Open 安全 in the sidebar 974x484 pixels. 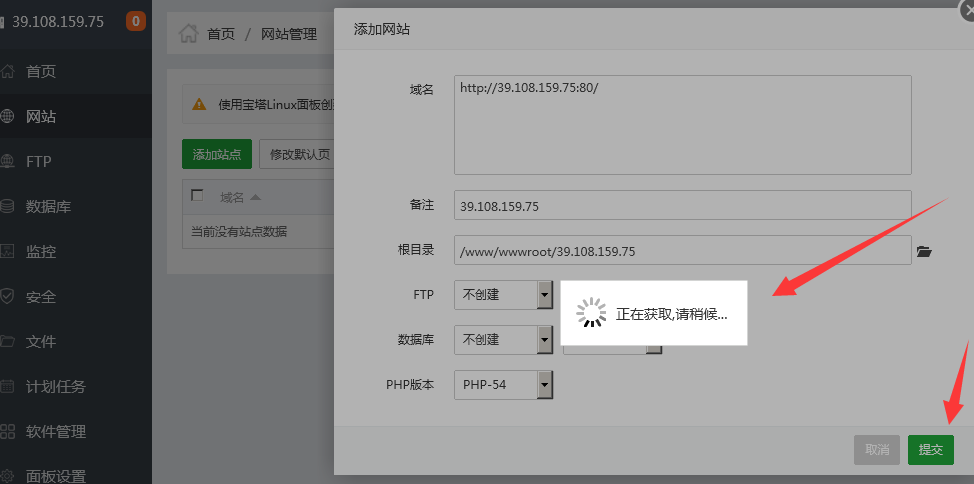pos(76,297)
